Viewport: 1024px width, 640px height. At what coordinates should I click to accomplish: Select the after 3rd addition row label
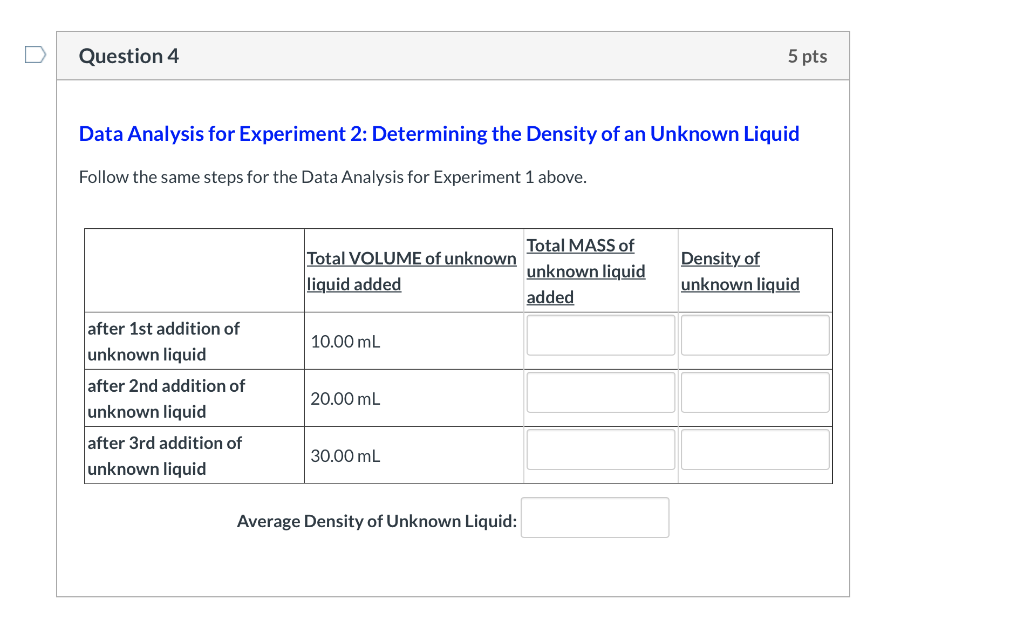(x=163, y=455)
